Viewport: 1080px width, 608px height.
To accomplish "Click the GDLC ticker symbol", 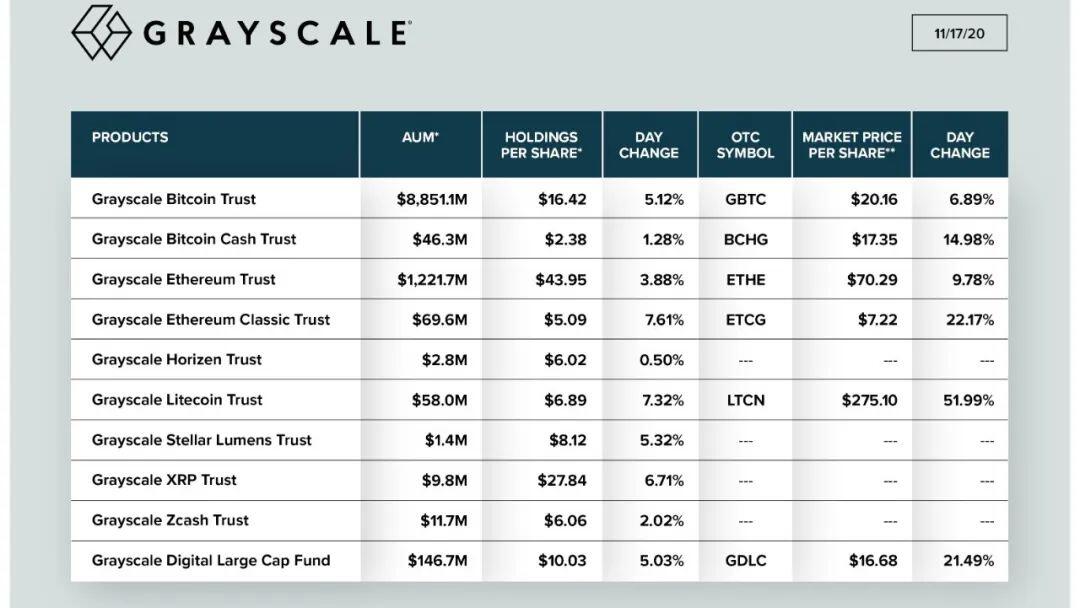I will coord(745,560).
